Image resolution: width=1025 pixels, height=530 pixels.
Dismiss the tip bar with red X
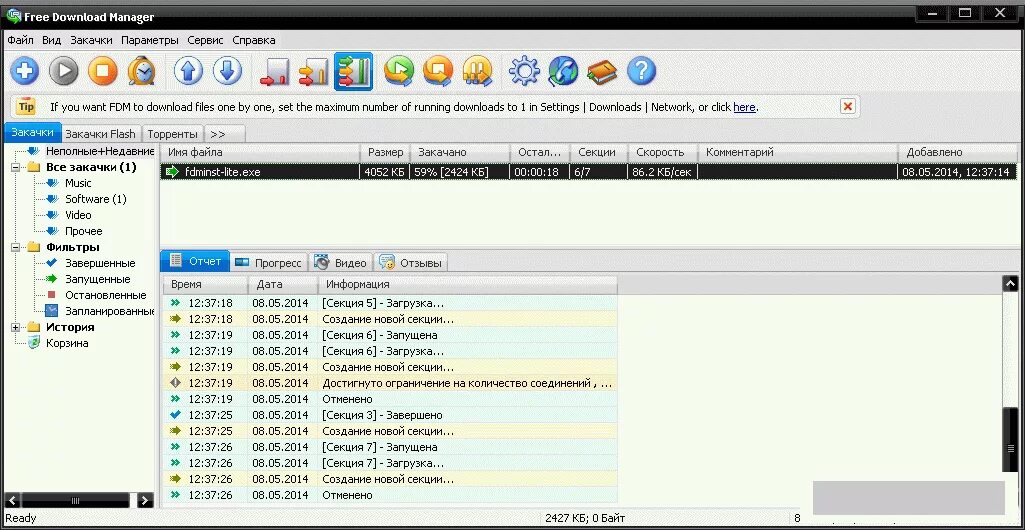848,107
